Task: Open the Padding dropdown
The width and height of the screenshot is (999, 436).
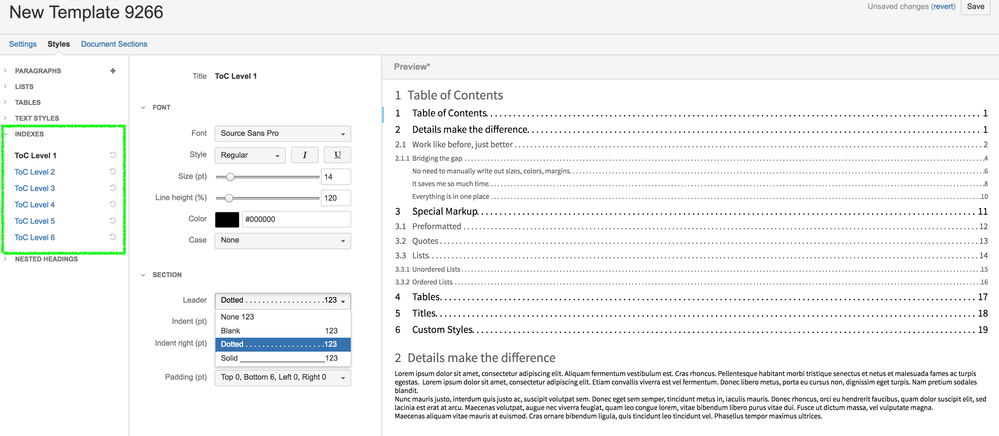Action: point(283,377)
